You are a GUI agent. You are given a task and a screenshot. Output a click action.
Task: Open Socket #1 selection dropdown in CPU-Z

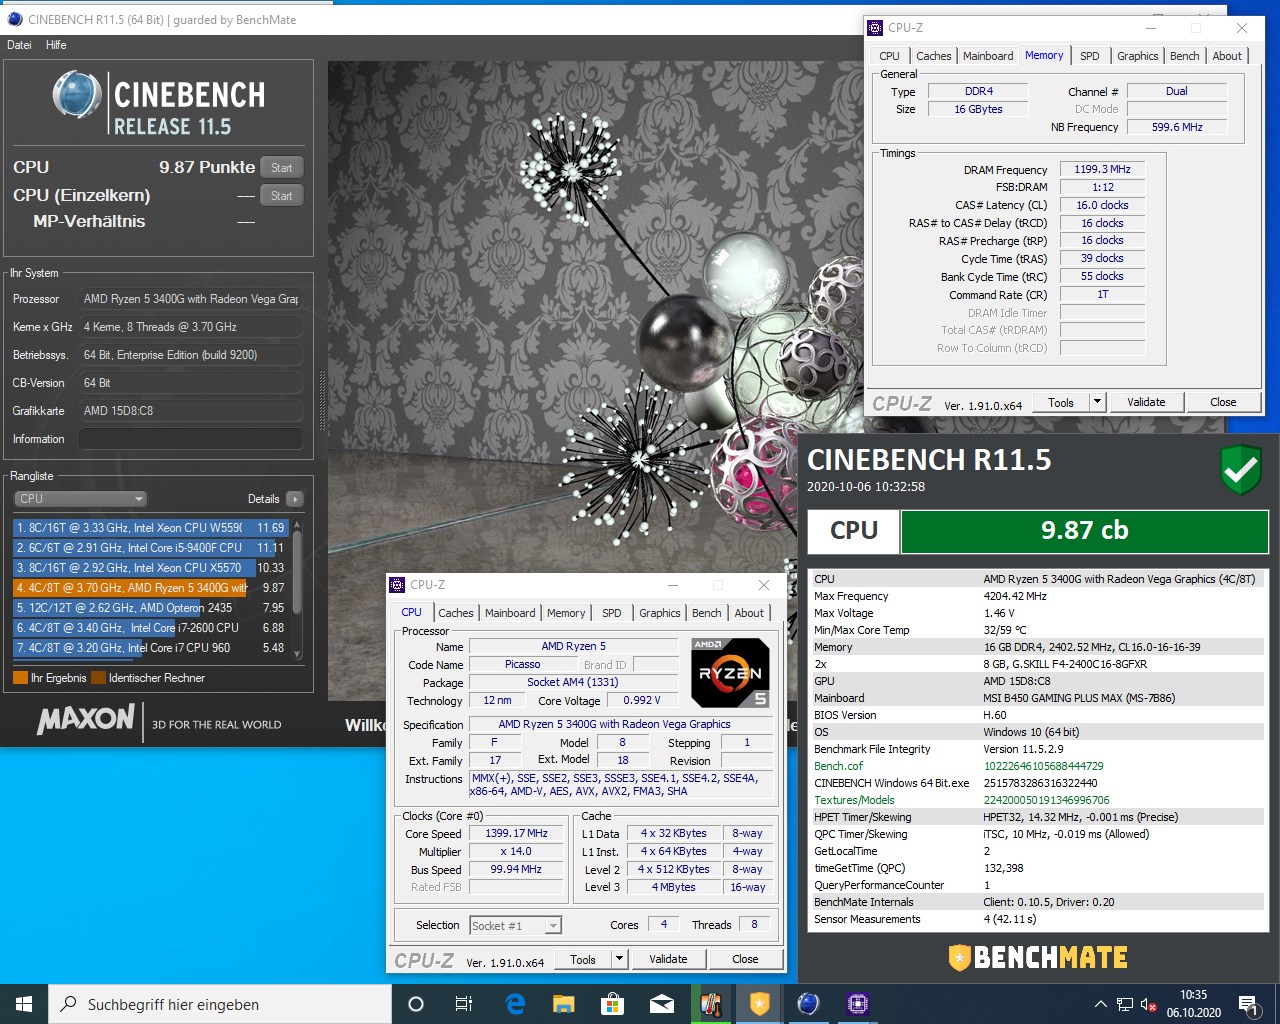tap(515, 926)
